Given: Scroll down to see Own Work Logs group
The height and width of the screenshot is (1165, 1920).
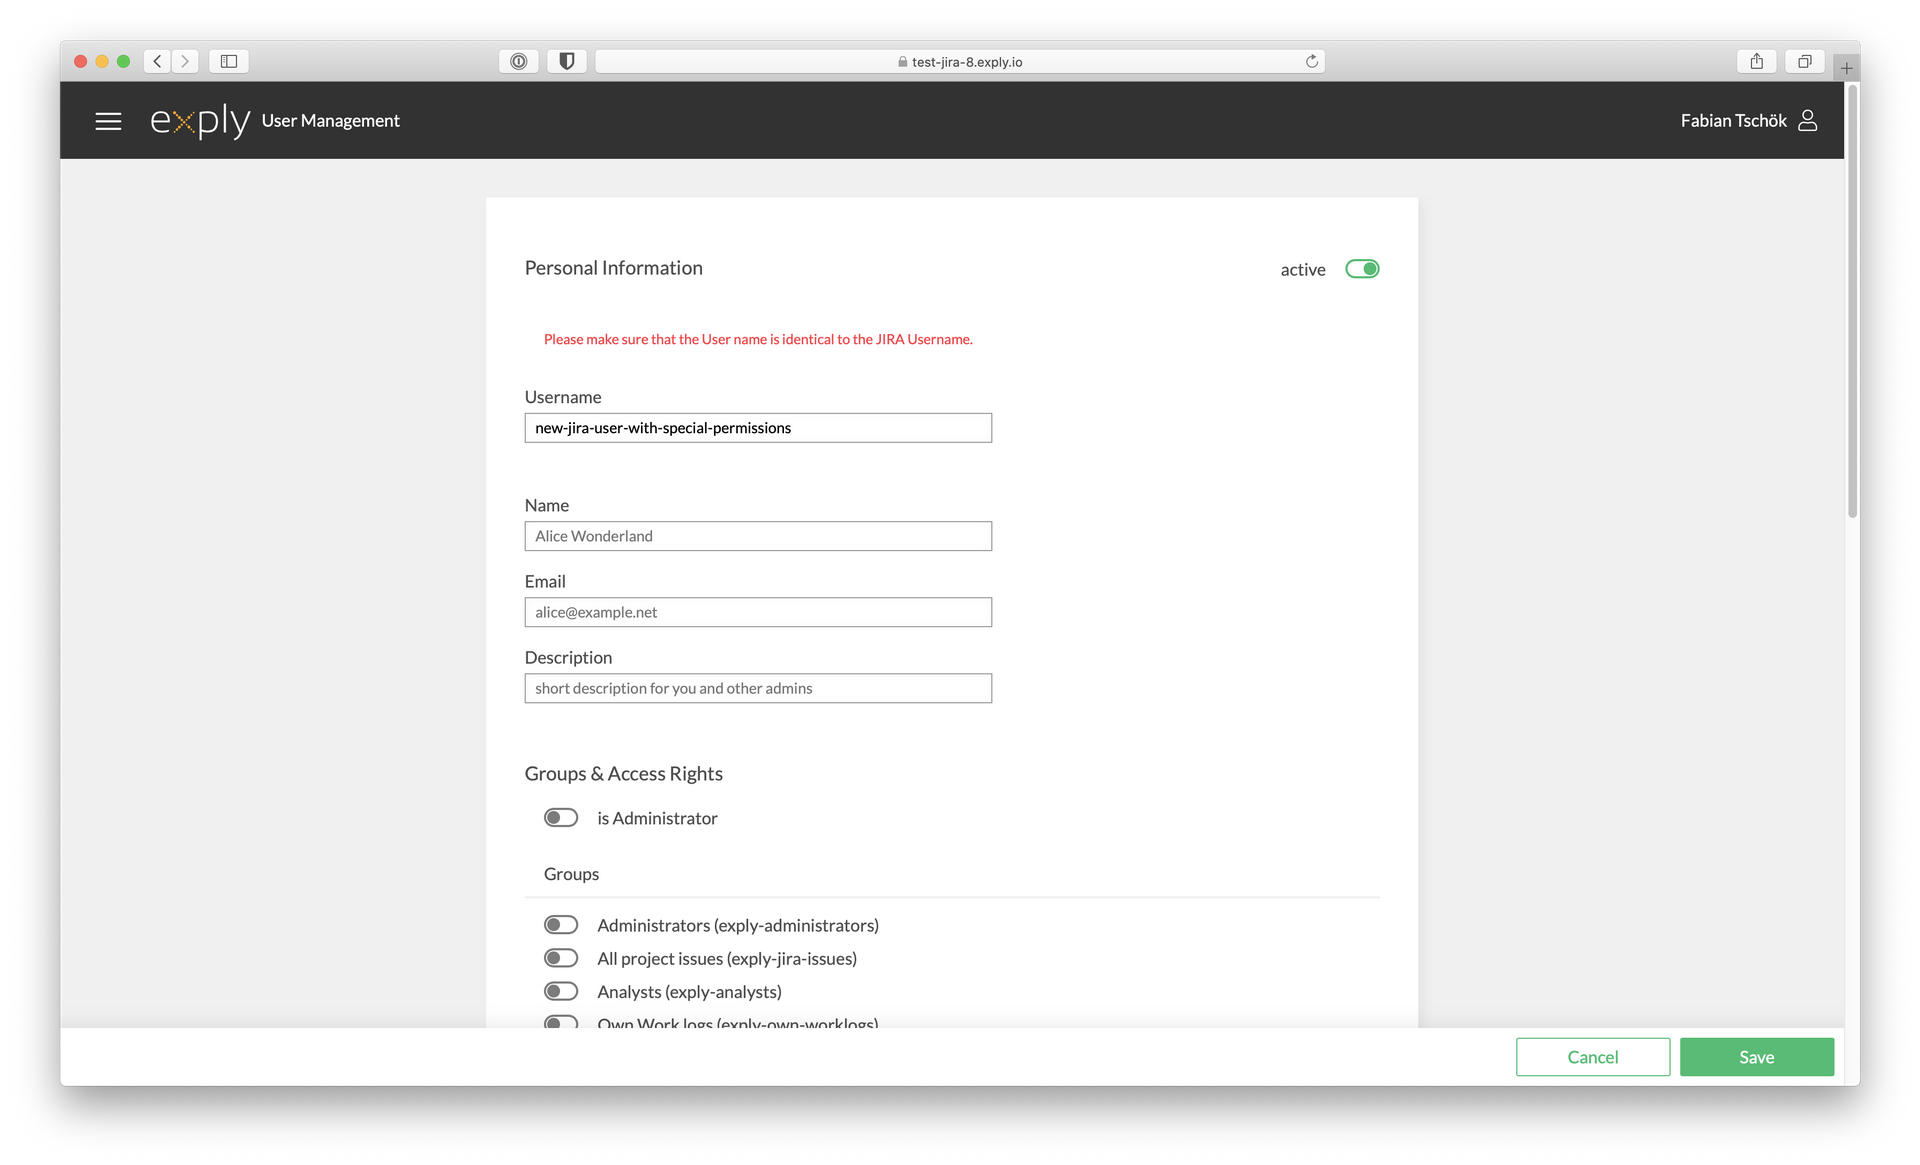Looking at the screenshot, I should tap(560, 1022).
